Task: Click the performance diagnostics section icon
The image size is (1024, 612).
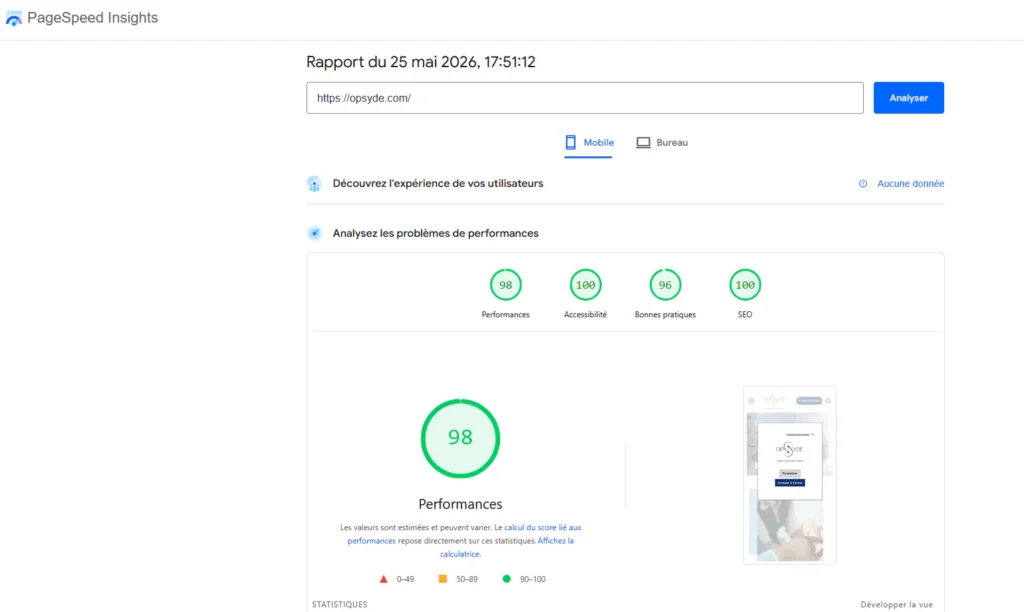Action: tap(314, 233)
